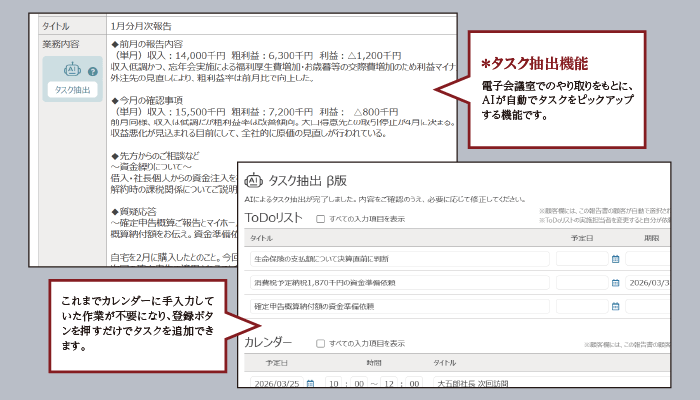Click the カレンダー section heading
The width and height of the screenshot is (700, 400).
268,342
